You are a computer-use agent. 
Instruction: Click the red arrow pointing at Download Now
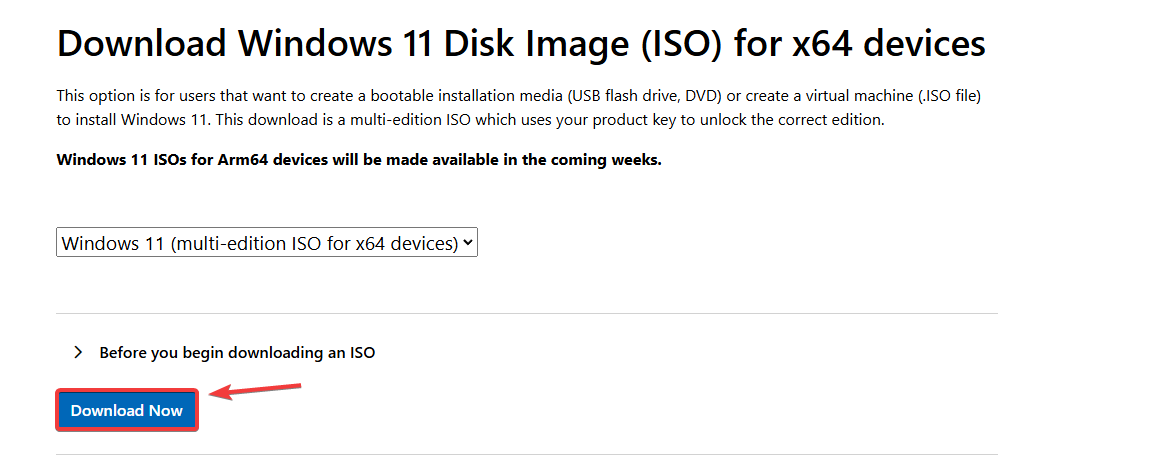pyautogui.click(x=256, y=391)
